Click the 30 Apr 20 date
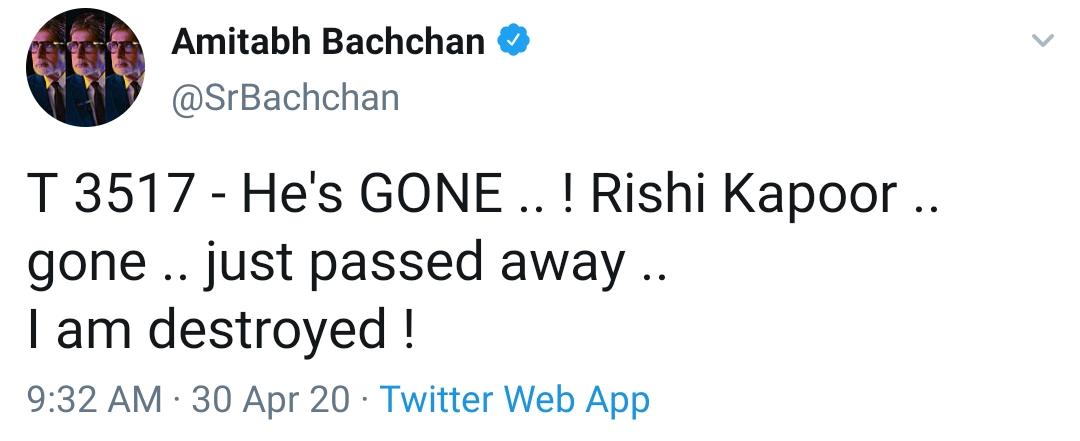1080x441 pixels. [271, 400]
